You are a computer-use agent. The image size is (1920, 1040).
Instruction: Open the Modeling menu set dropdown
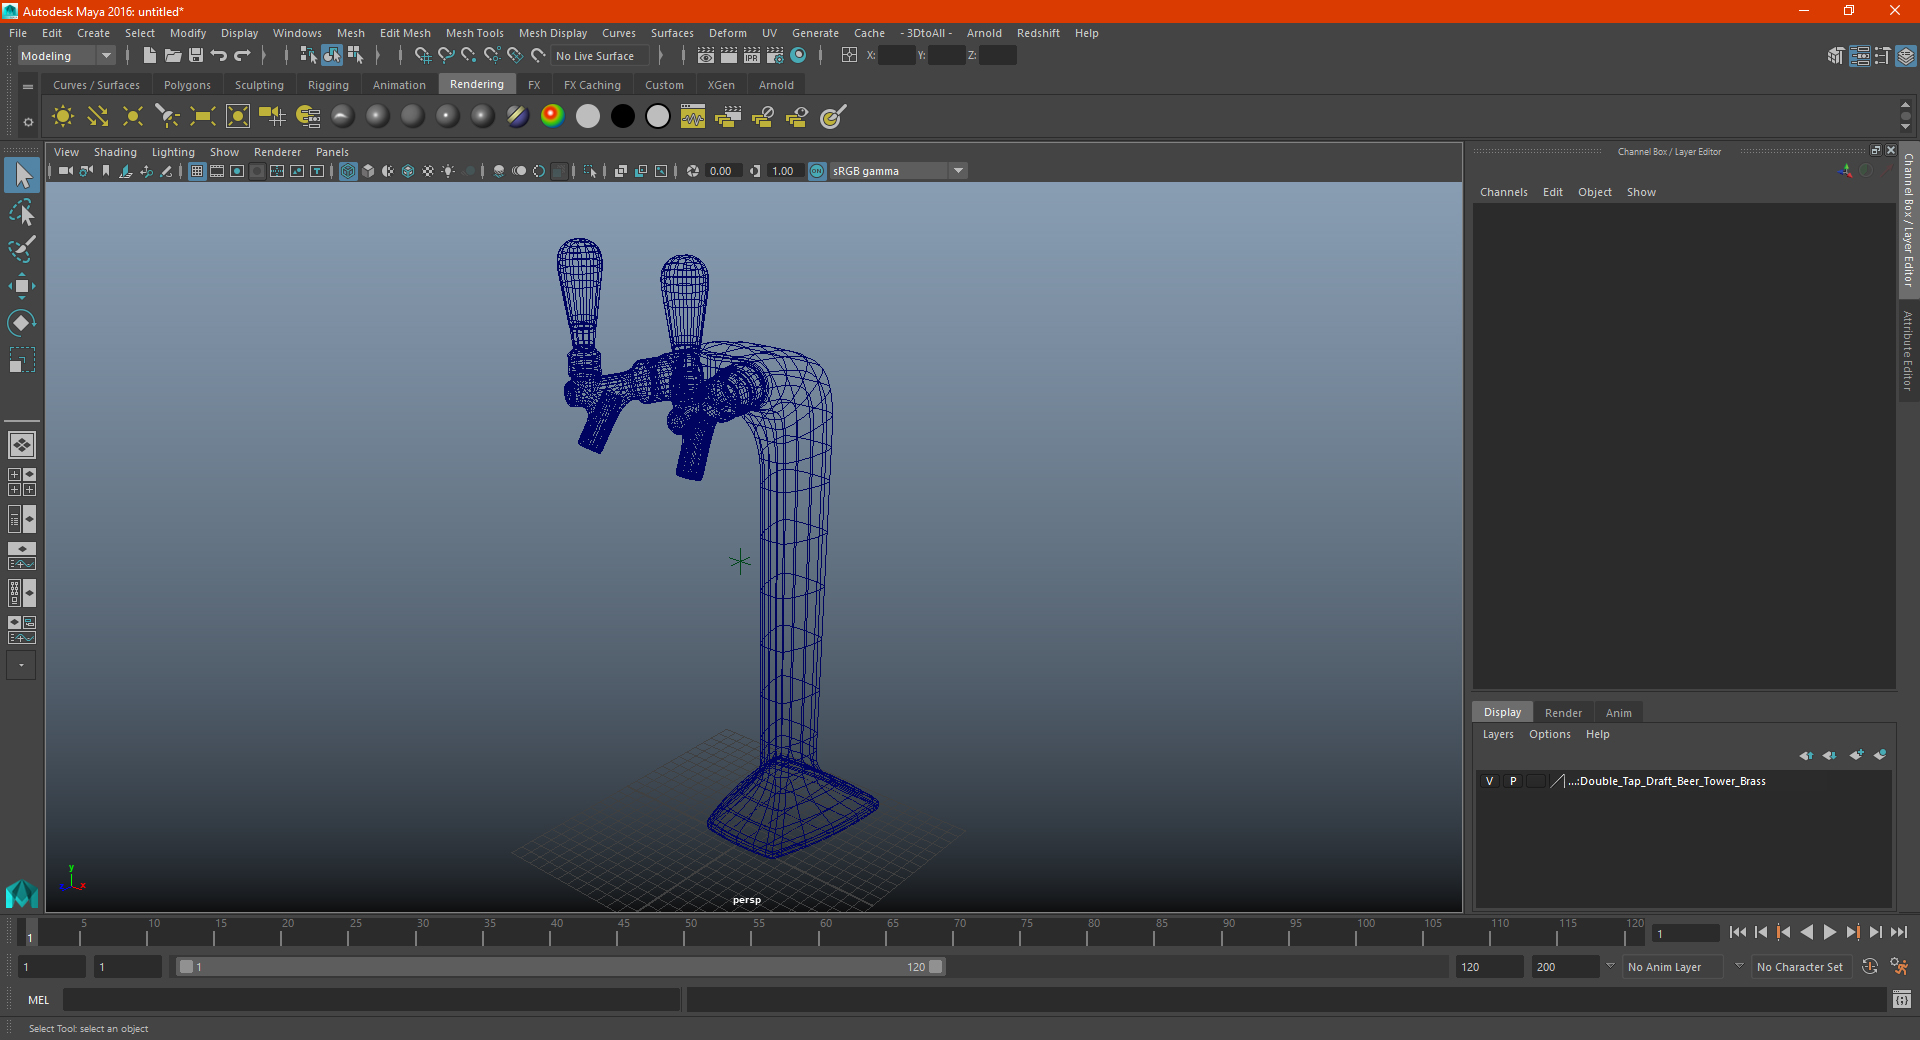tap(67, 56)
